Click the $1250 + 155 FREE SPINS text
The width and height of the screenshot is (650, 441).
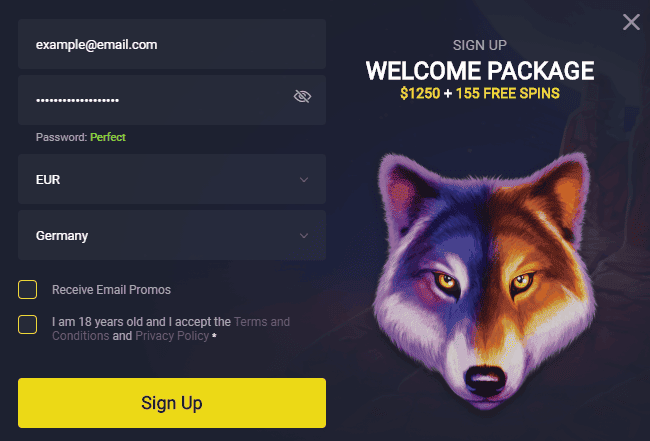480,93
